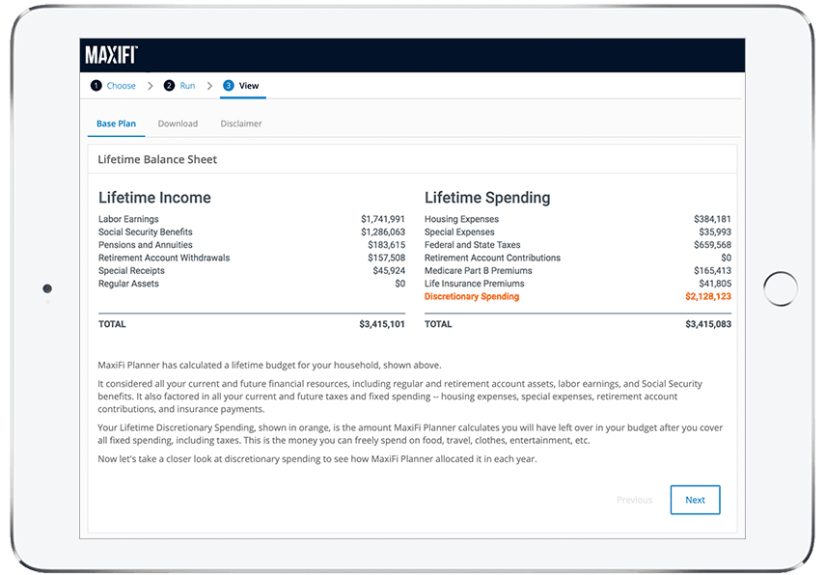Viewport: 825px width, 575px height.
Task: Click the $35,993 value
Action: point(715,232)
